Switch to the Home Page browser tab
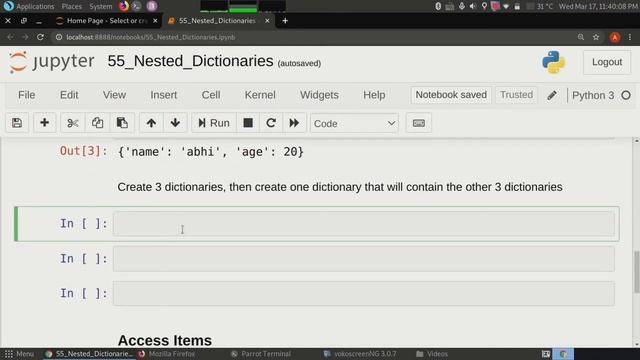640x360 pixels. (x=107, y=20)
